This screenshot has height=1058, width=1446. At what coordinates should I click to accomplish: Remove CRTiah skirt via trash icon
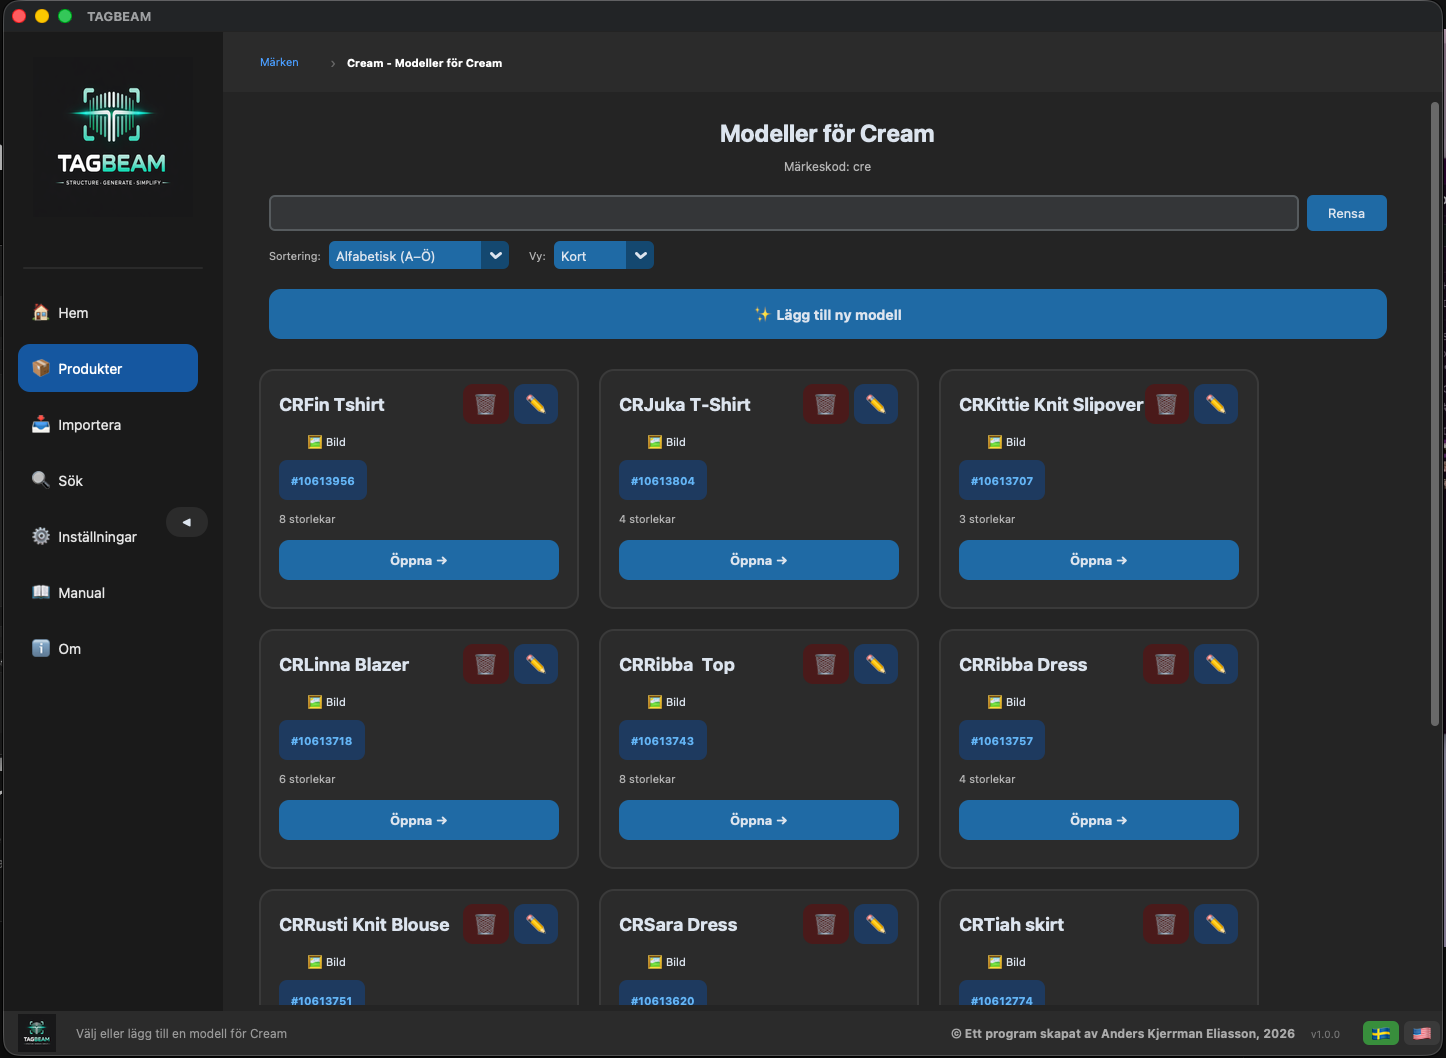[x=1166, y=924]
